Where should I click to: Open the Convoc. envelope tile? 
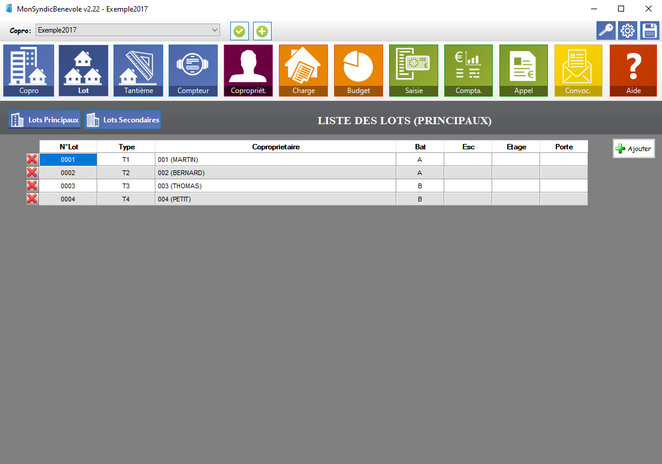click(578, 70)
